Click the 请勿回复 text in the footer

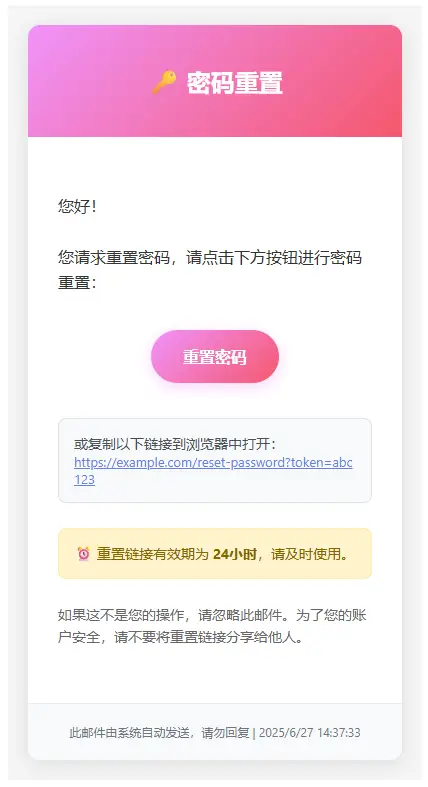click(x=225, y=733)
